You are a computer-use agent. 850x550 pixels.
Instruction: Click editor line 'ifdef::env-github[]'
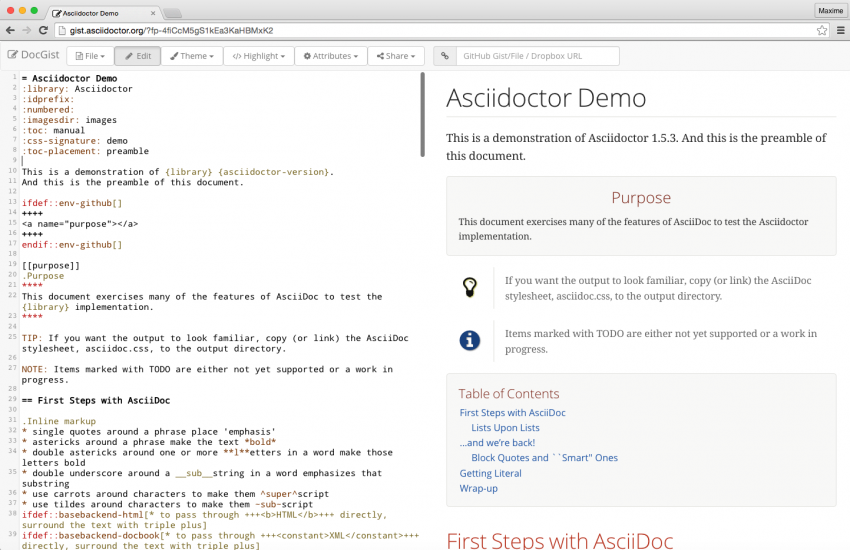pos(72,203)
